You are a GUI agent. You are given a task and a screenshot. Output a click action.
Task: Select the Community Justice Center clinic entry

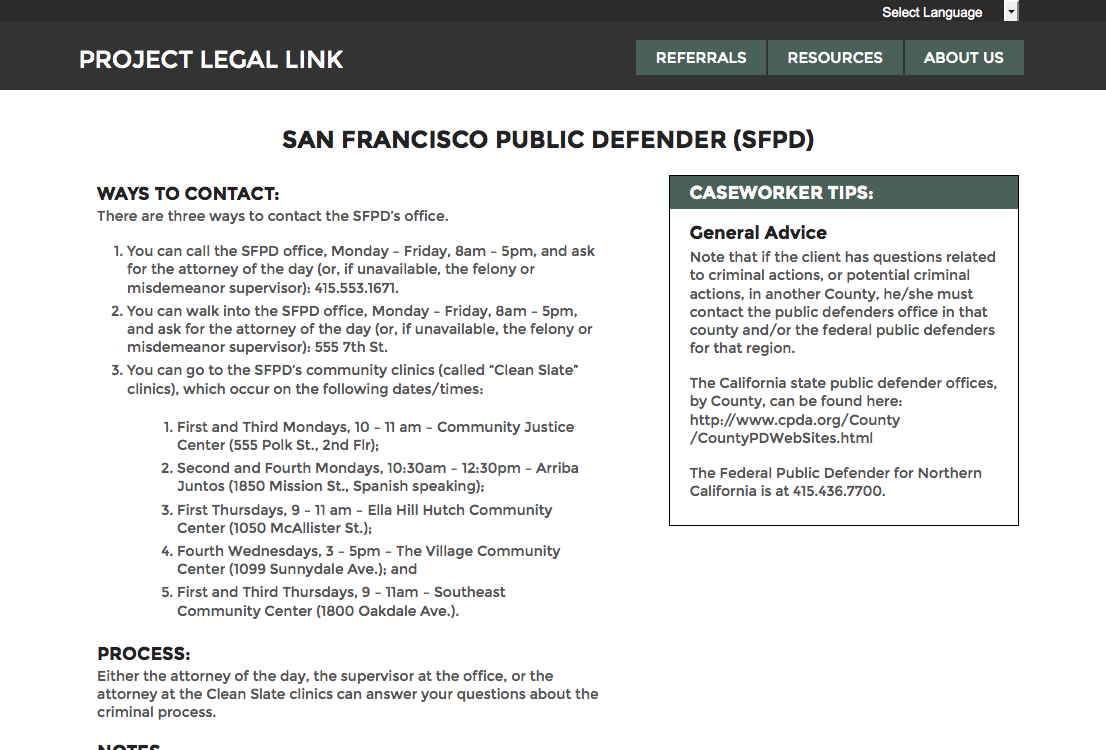(x=375, y=436)
